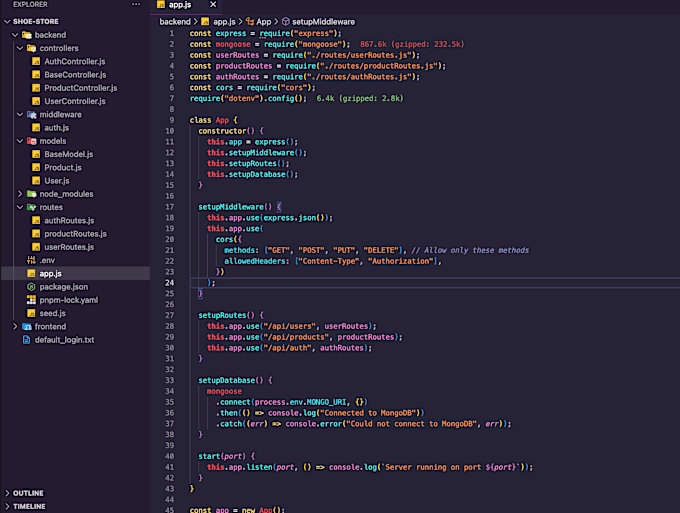
Task: Open the .env file
Action: tap(47, 260)
